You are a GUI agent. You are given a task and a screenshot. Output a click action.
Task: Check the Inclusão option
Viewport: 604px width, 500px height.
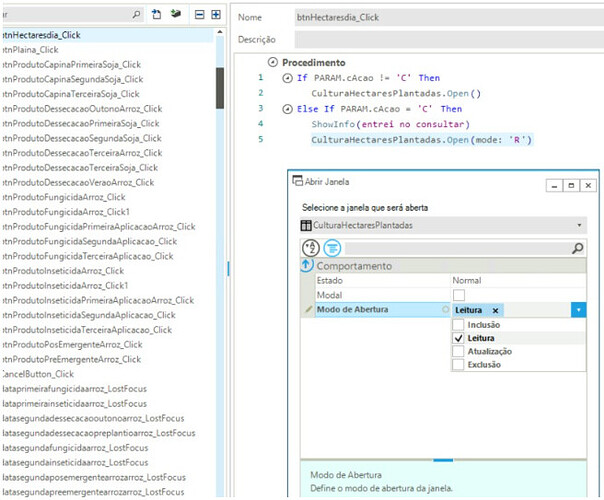pyautogui.click(x=459, y=325)
